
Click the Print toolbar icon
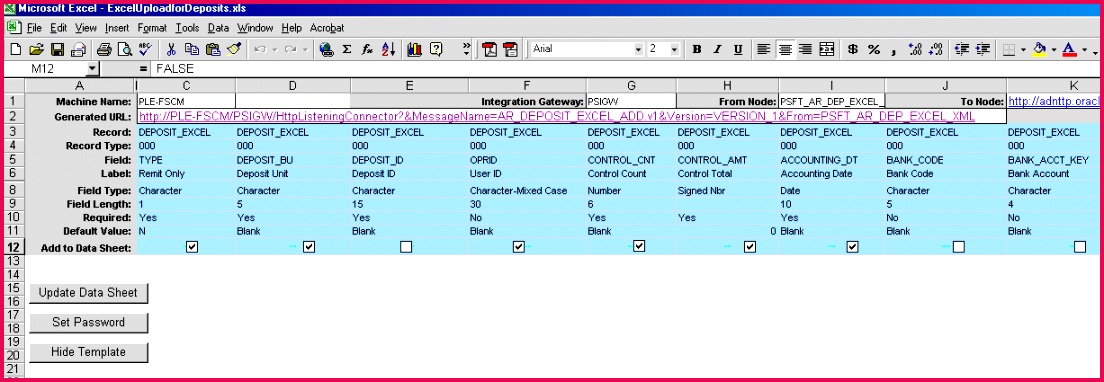104,49
